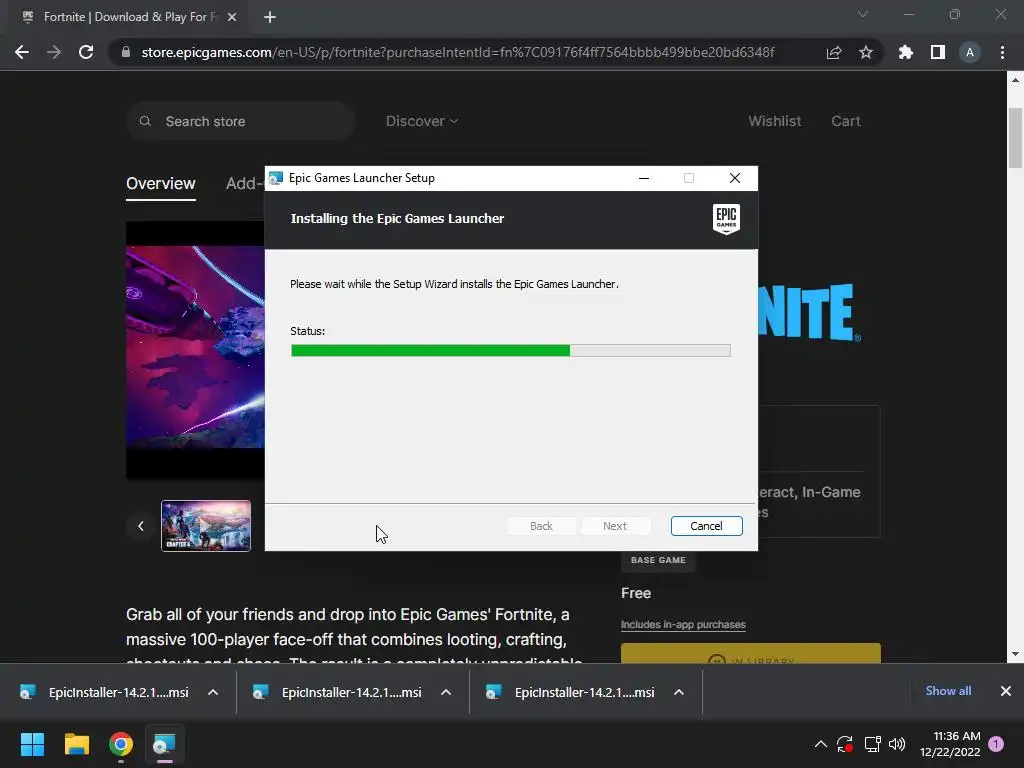Click the previous thumbnail arrow in carousel
The width and height of the screenshot is (1024, 768).
[x=140, y=526]
